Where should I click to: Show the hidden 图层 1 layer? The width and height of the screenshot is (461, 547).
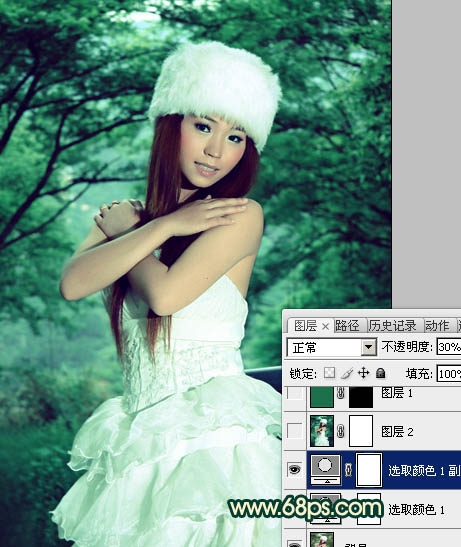pos(295,394)
